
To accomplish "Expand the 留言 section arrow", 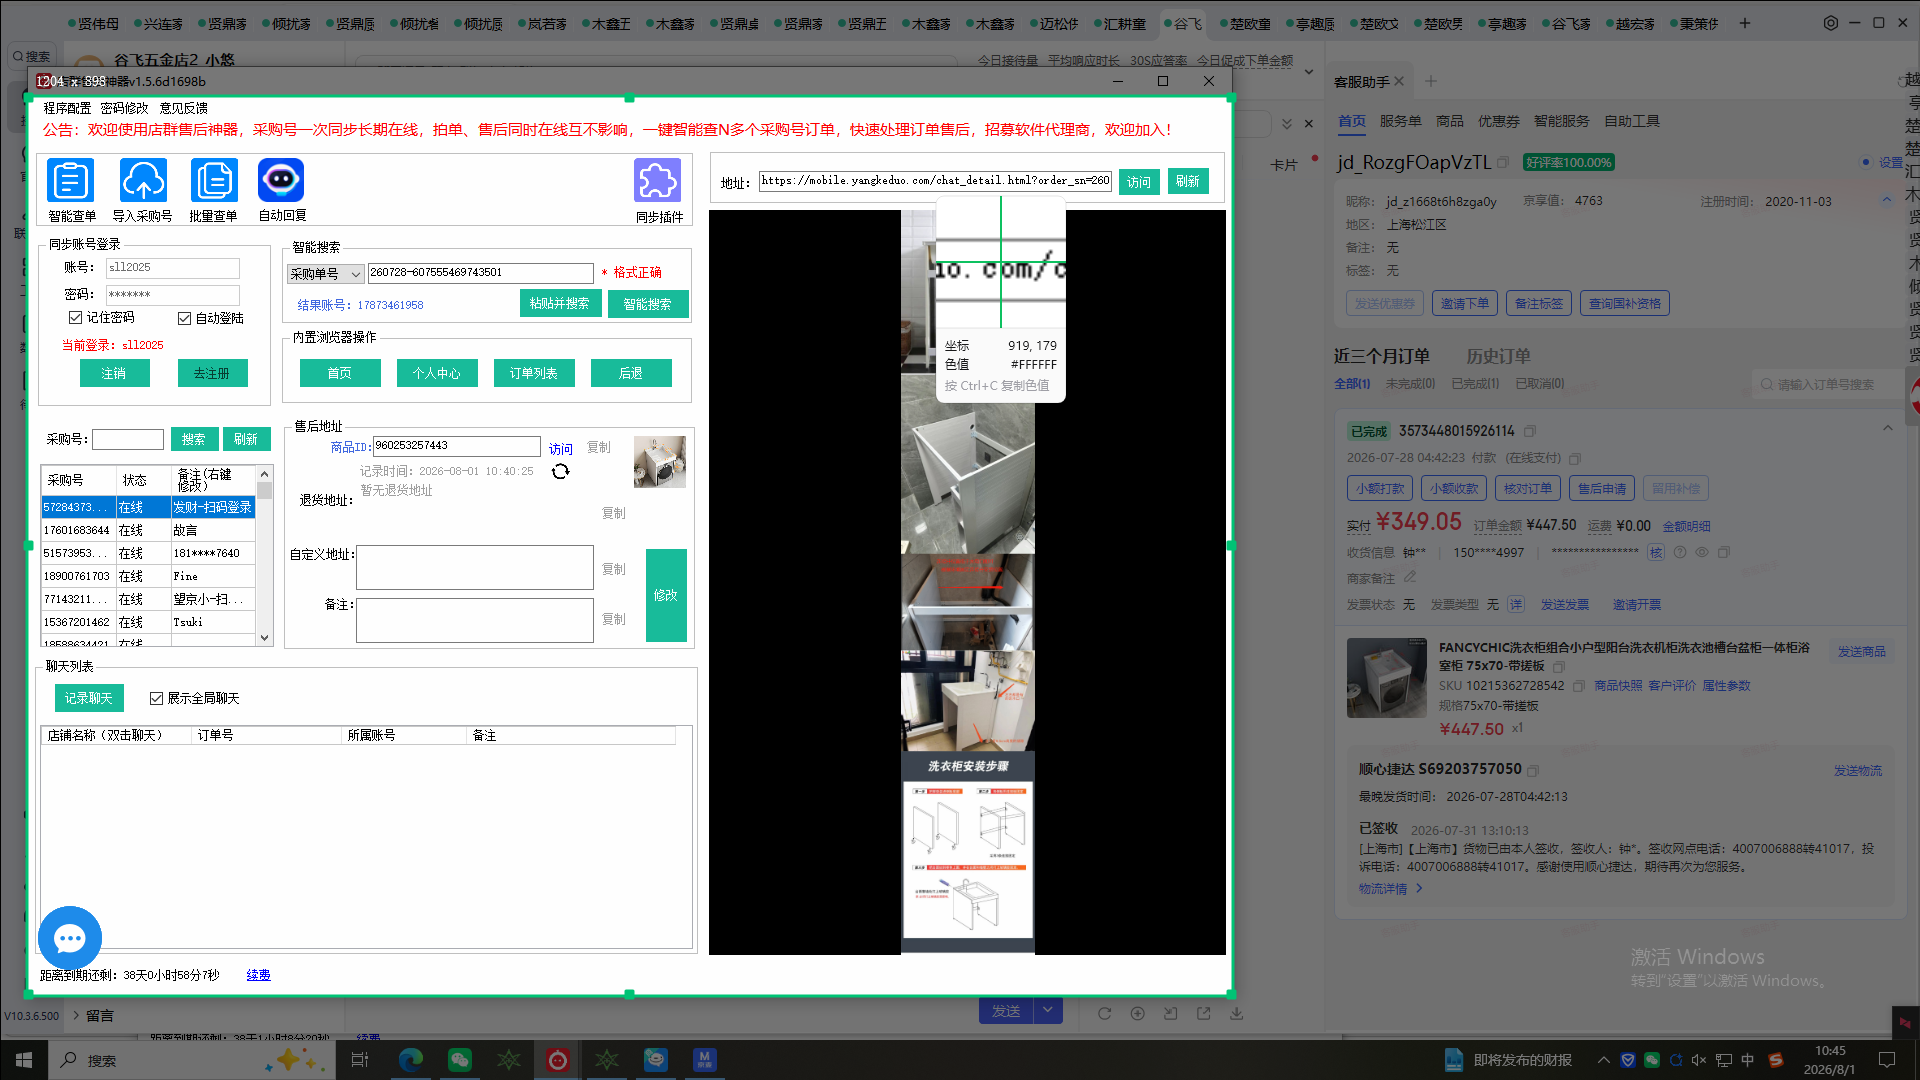I will [76, 1016].
